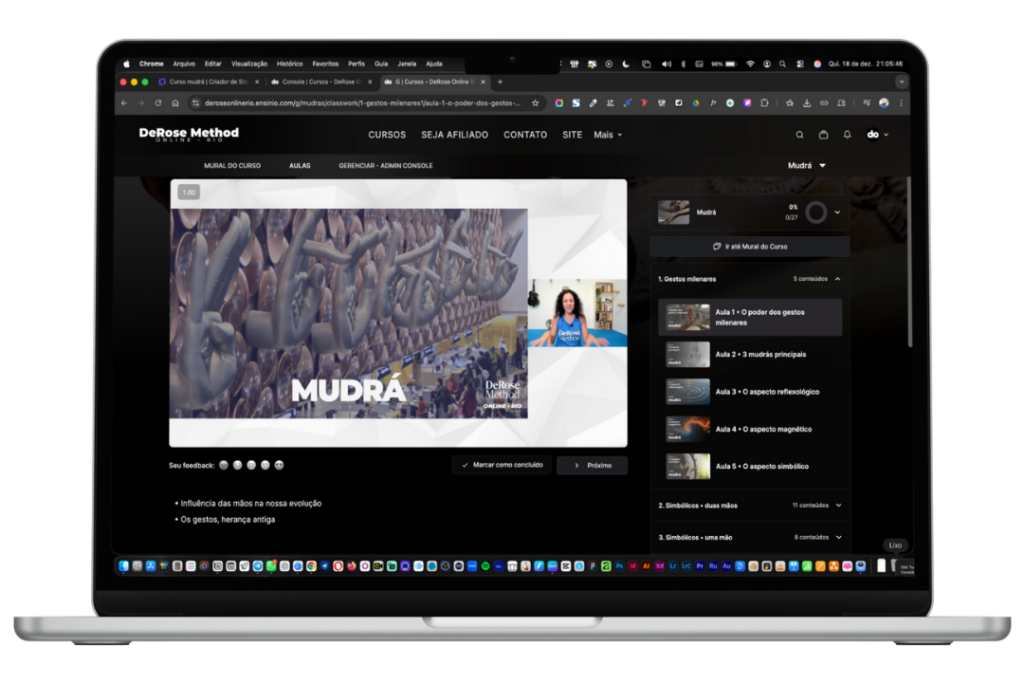Click the playback speed 1.00 badge
Image resolution: width=1024 pixels, height=683 pixels.
[189, 193]
